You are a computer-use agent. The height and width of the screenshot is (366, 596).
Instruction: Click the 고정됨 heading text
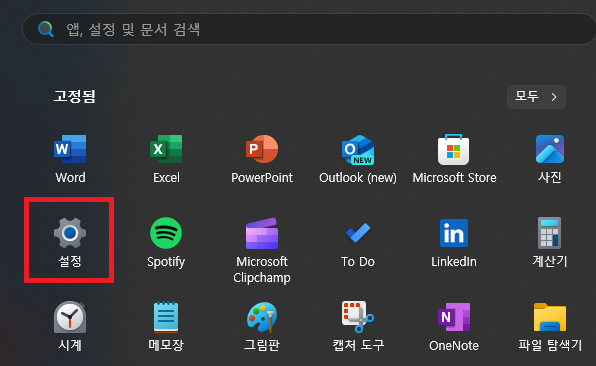(74, 96)
